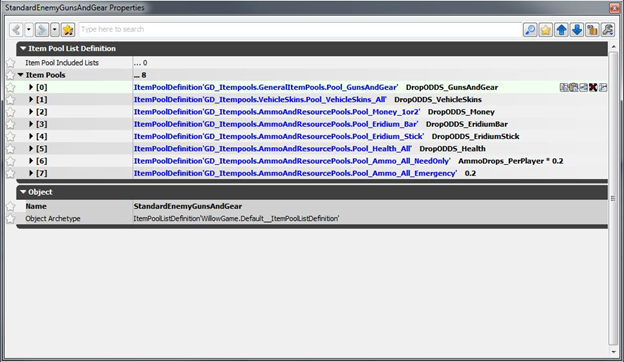The width and height of the screenshot is (624, 362).
Task: Click the Pool_Health_All item pool link
Action: point(273,149)
